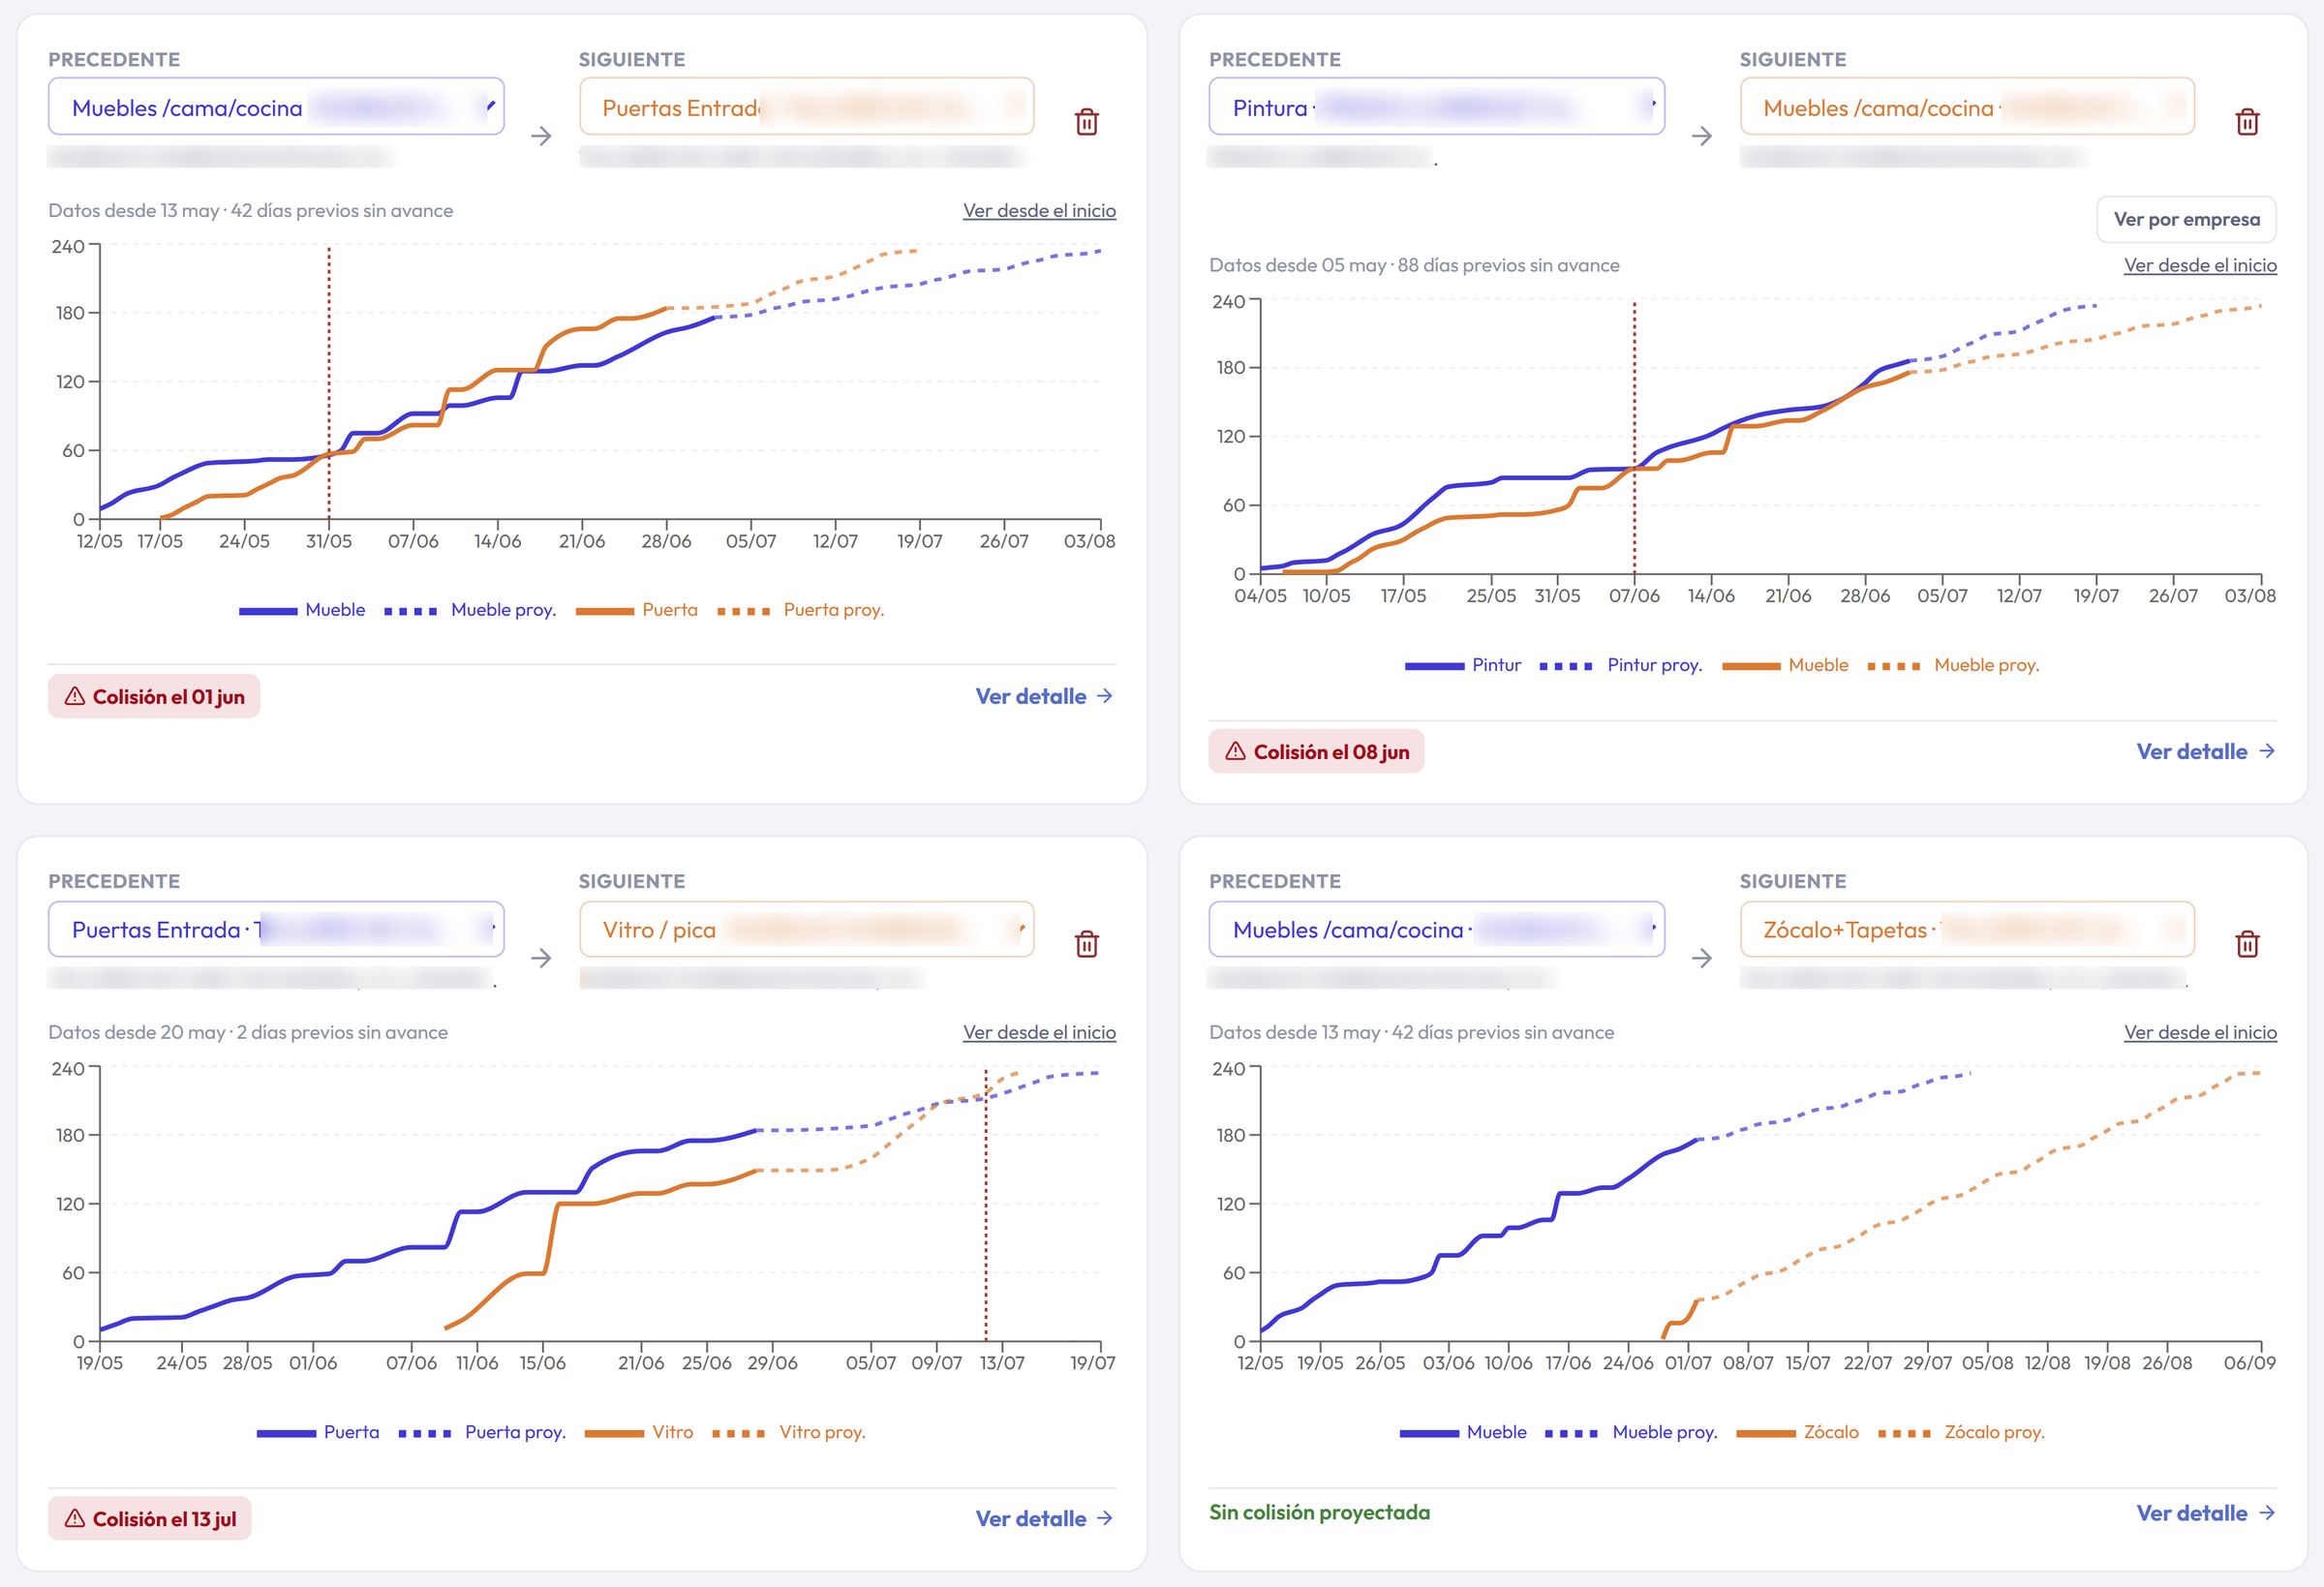
Task: Delete the Muebles to Puertas Entrada pair
Action: (1086, 122)
